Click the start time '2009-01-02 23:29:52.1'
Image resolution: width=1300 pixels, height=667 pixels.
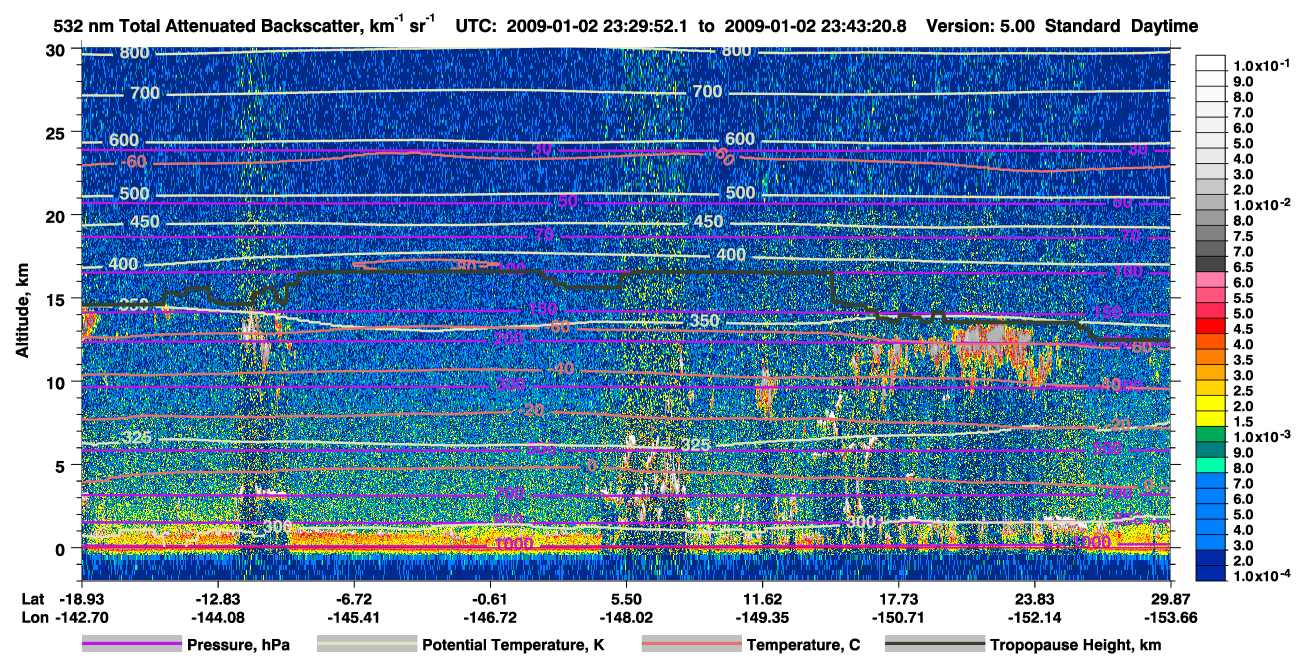597,26
